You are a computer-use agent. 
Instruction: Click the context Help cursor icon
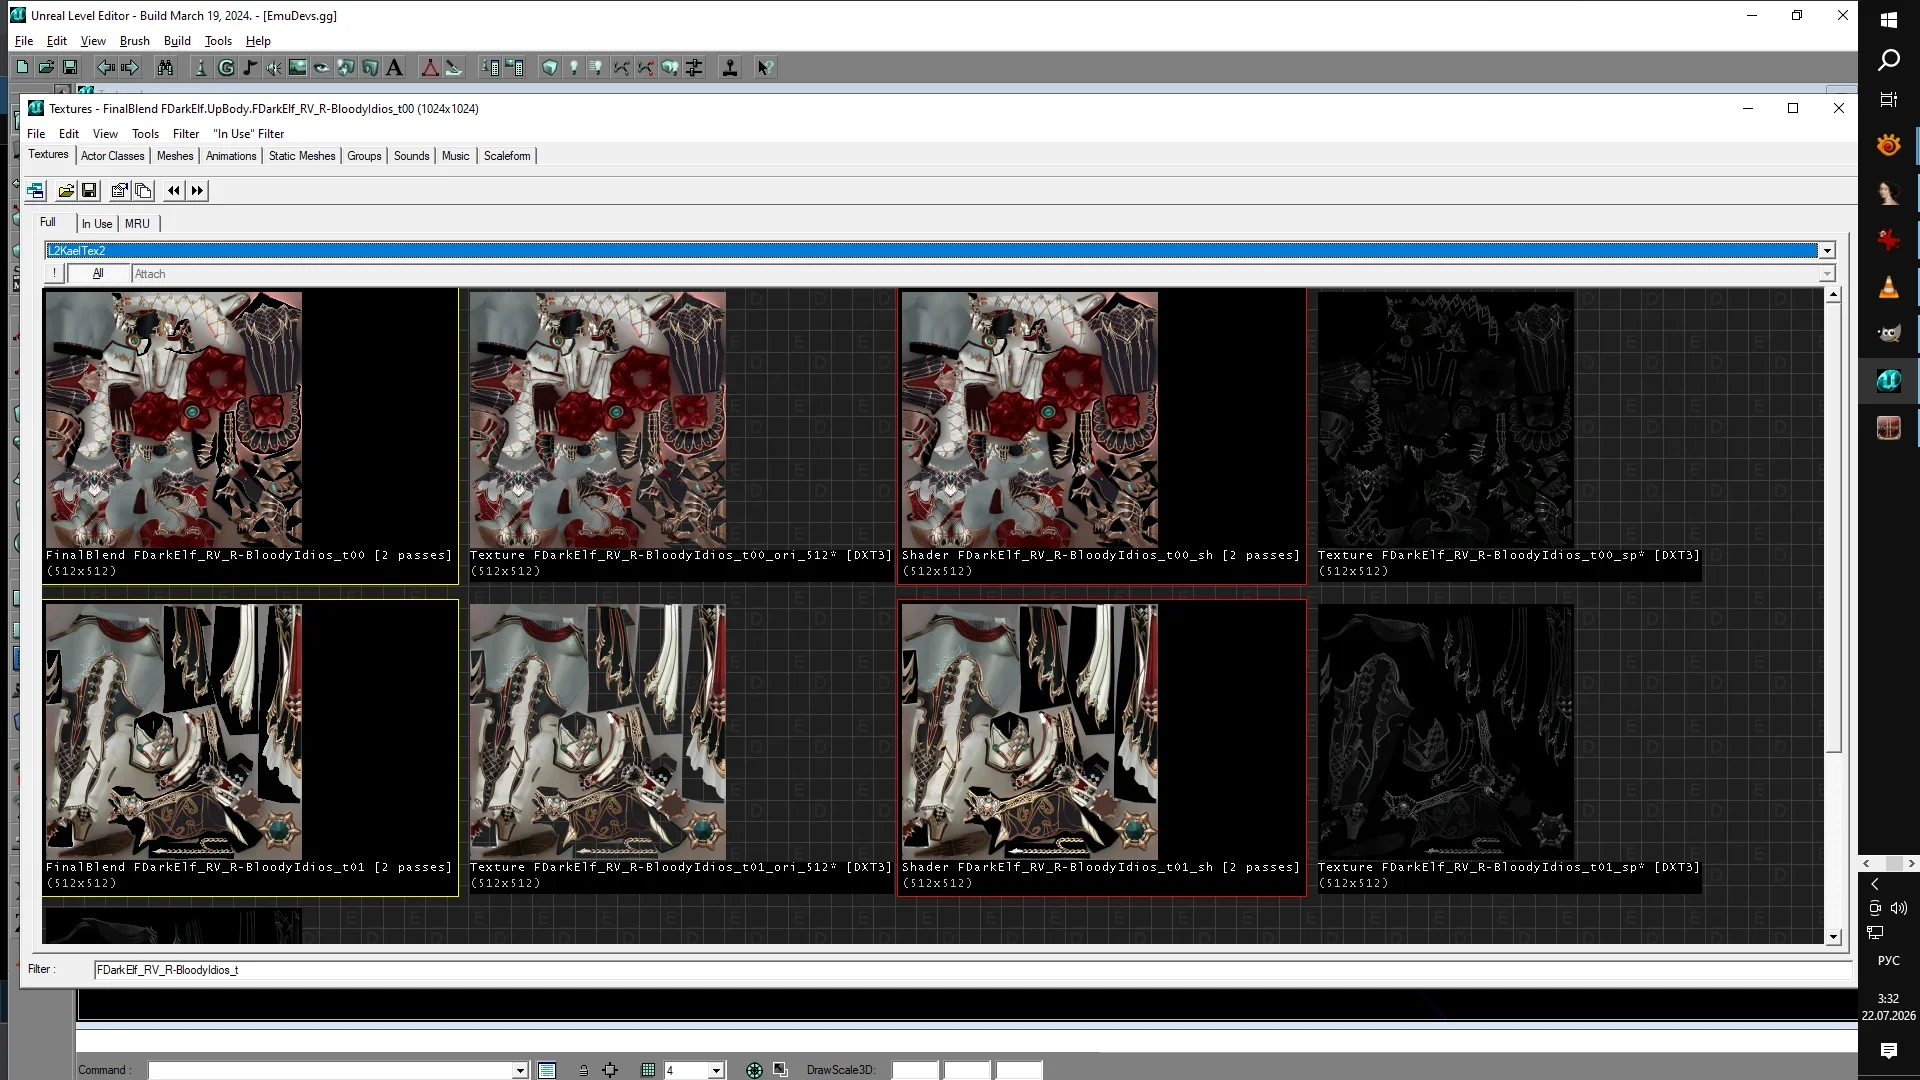pyautogui.click(x=765, y=67)
